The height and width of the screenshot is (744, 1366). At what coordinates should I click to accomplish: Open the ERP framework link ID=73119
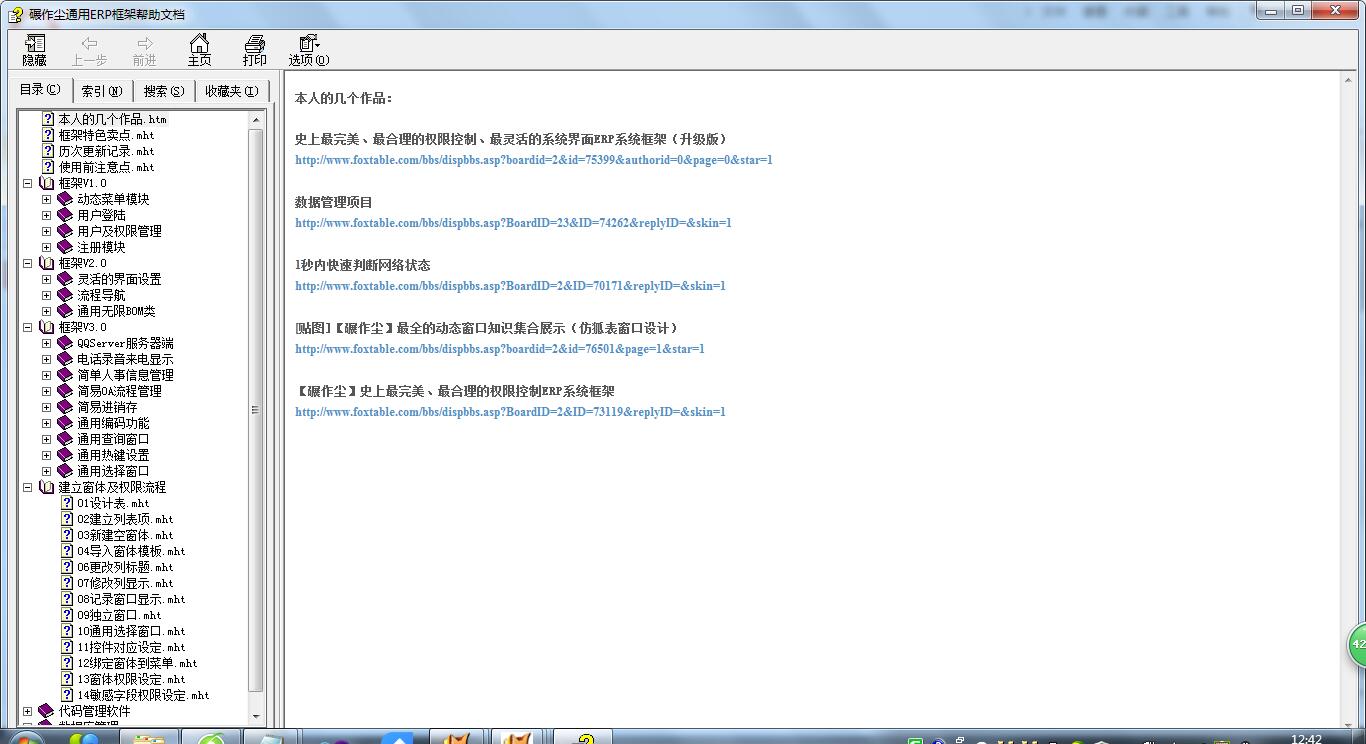(x=510, y=412)
